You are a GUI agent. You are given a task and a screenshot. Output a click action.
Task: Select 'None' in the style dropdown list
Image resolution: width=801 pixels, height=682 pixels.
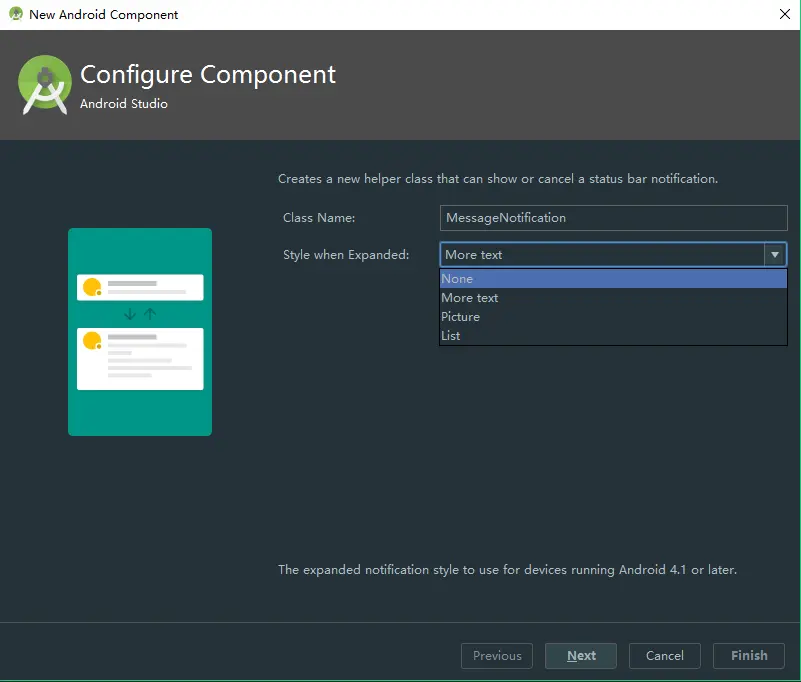613,279
